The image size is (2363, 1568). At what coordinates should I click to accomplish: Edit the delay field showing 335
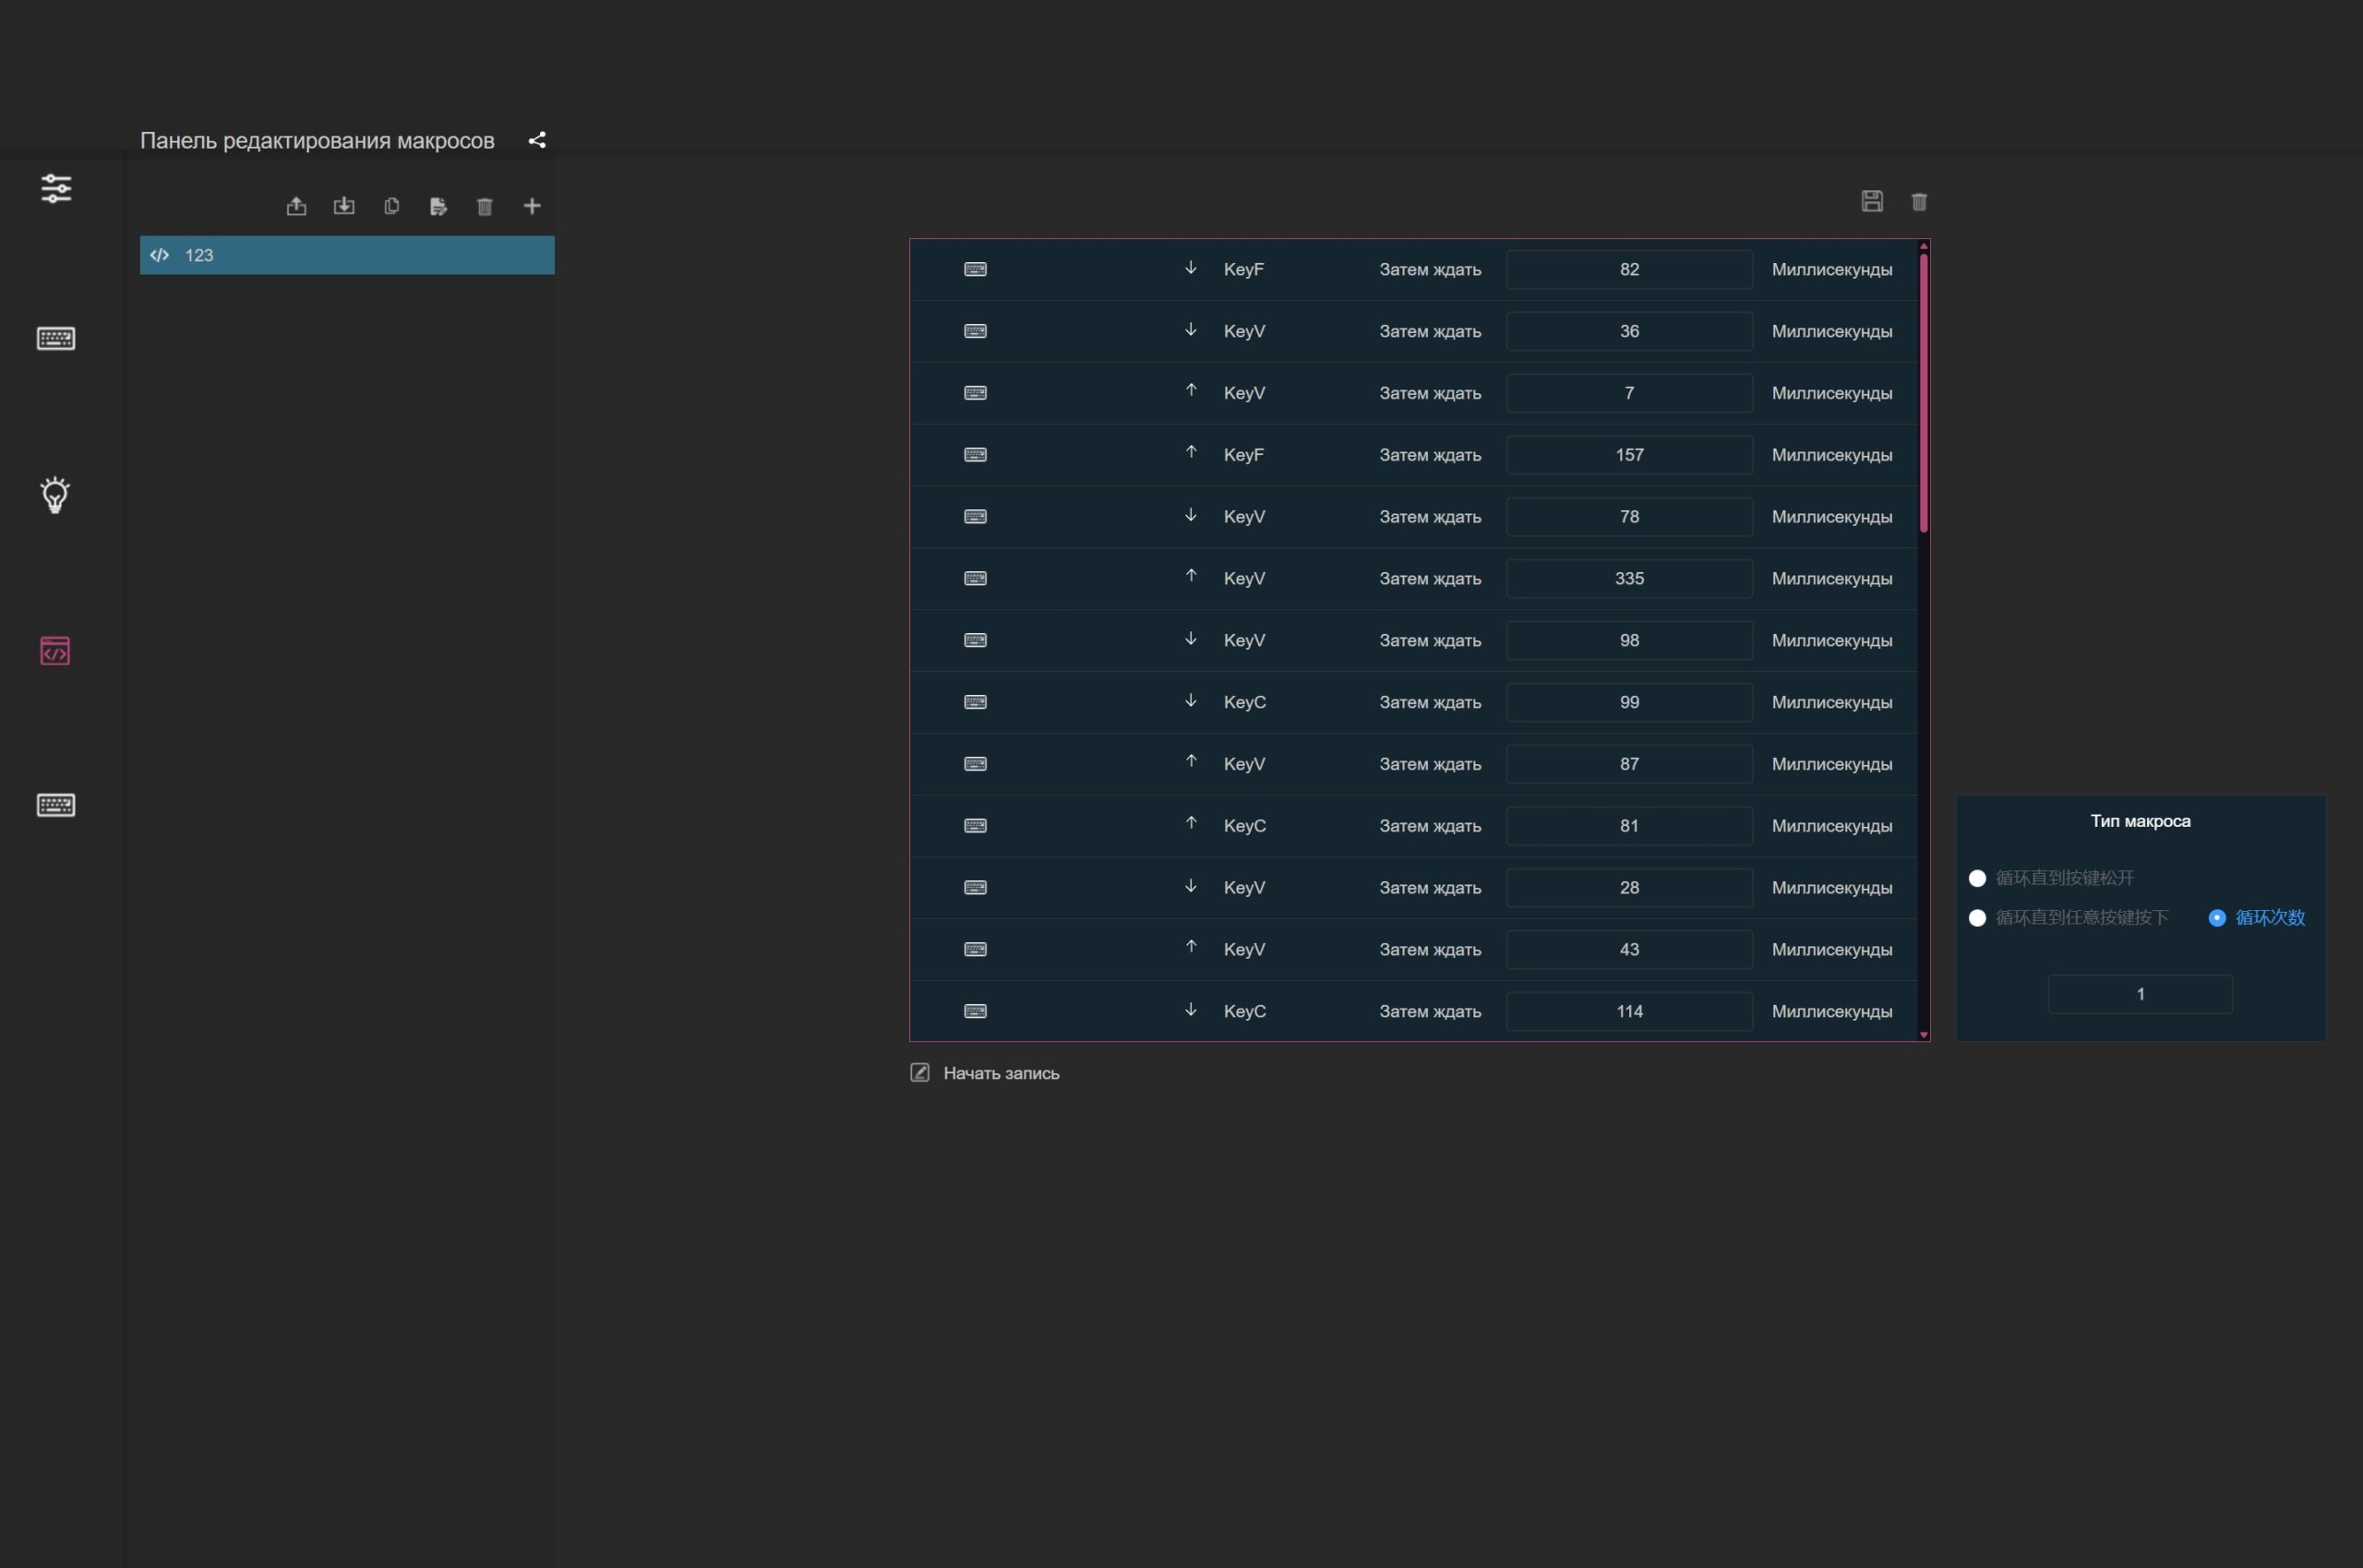point(1629,578)
